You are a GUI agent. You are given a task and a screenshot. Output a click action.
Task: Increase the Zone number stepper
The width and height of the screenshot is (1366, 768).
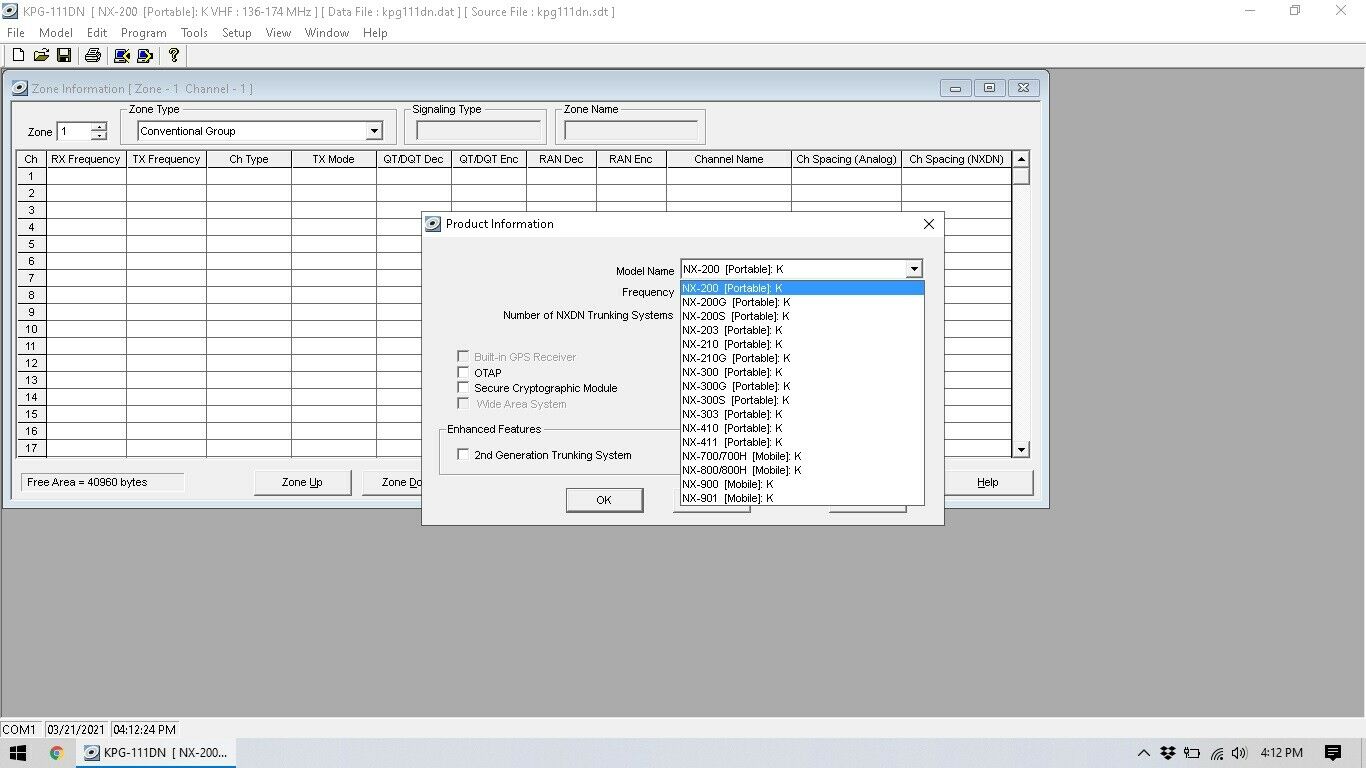[99, 127]
